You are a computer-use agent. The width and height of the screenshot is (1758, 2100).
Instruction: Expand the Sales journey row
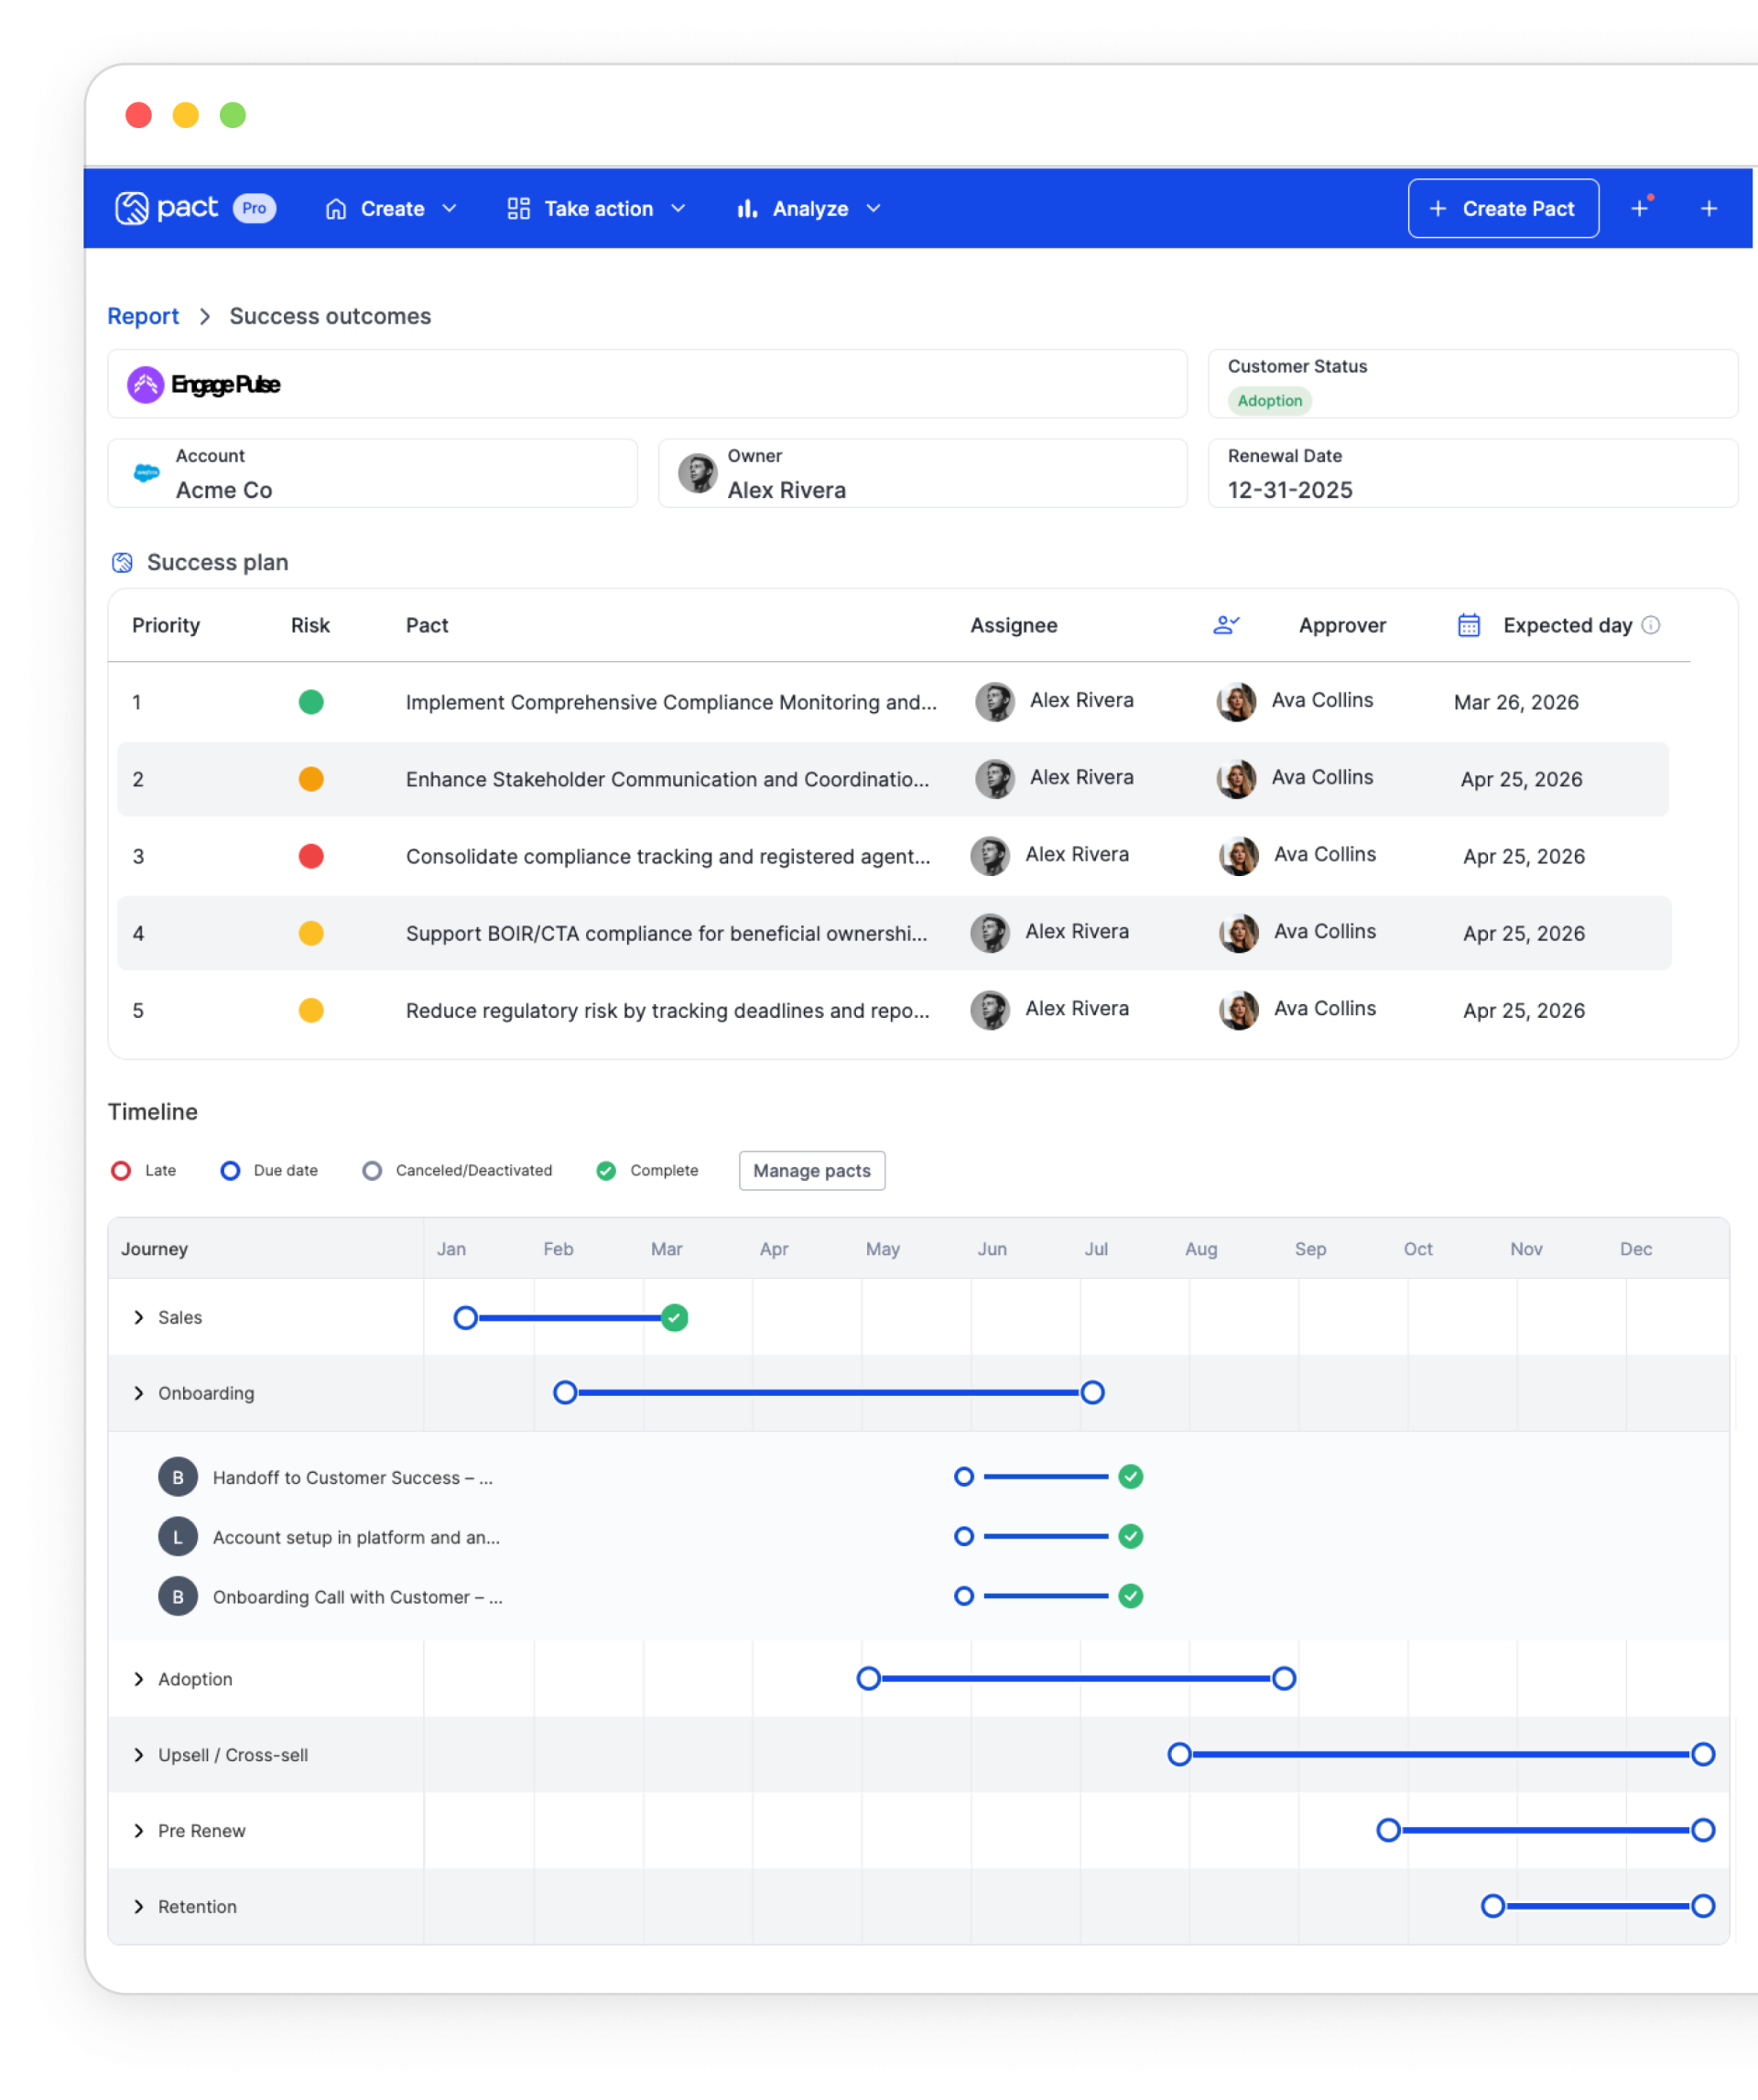tap(139, 1318)
